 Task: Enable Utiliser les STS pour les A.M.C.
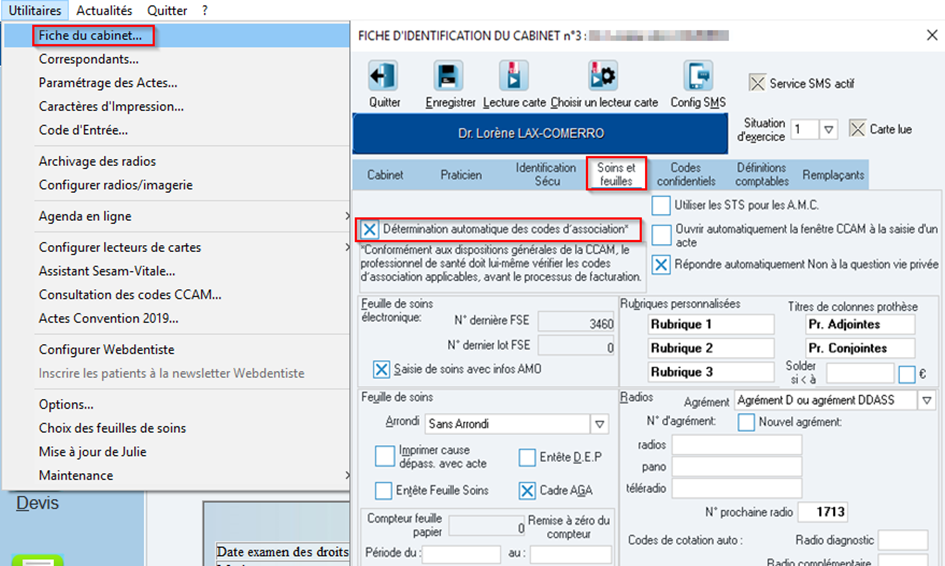click(661, 206)
